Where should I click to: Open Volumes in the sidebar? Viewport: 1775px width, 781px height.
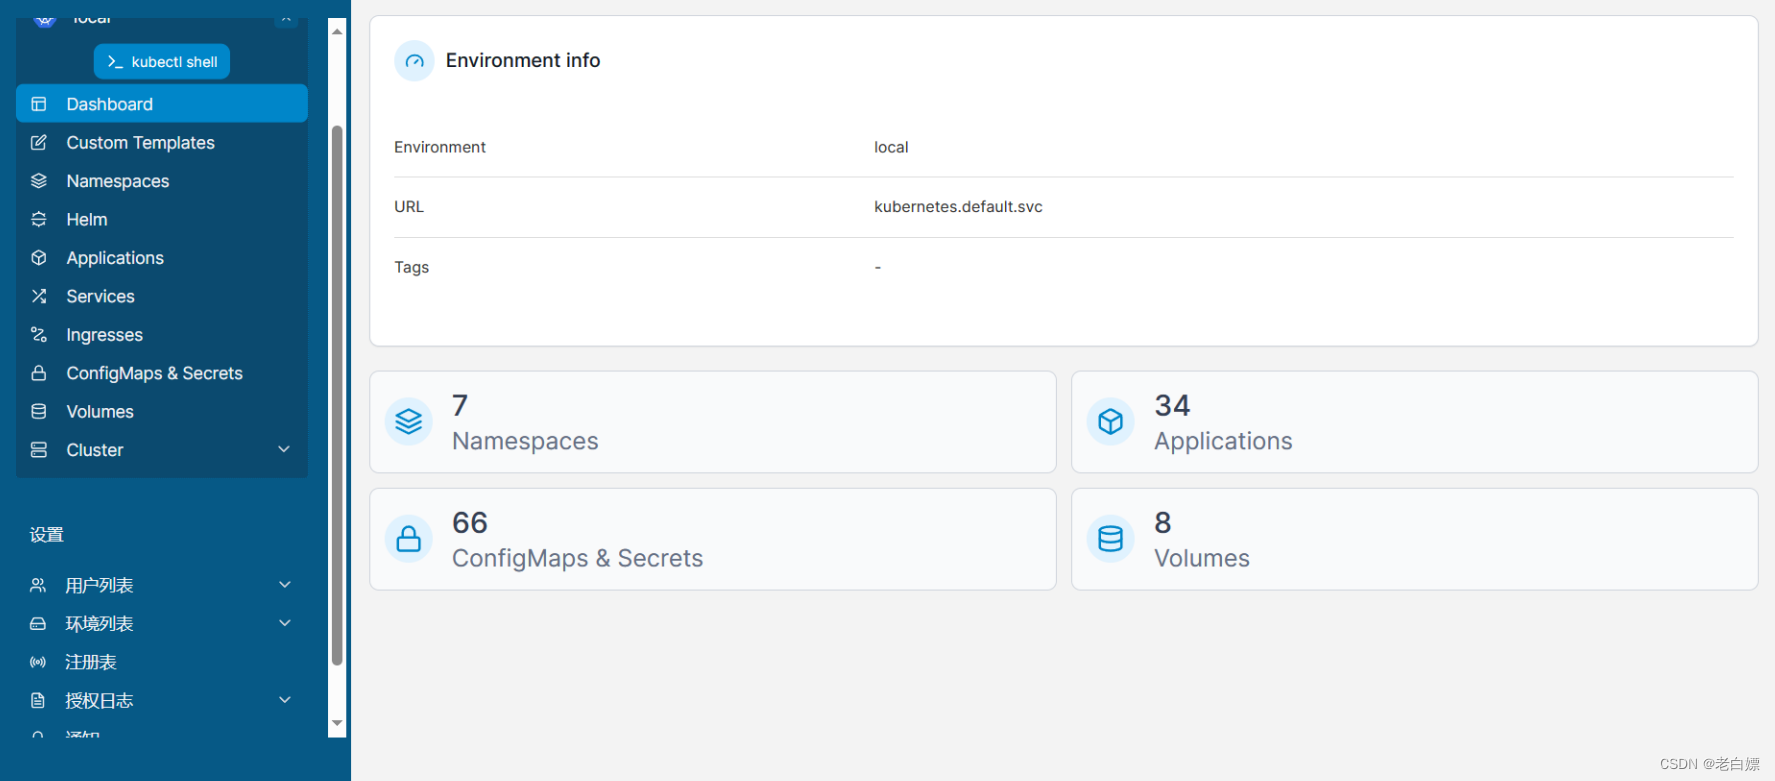click(x=162, y=411)
